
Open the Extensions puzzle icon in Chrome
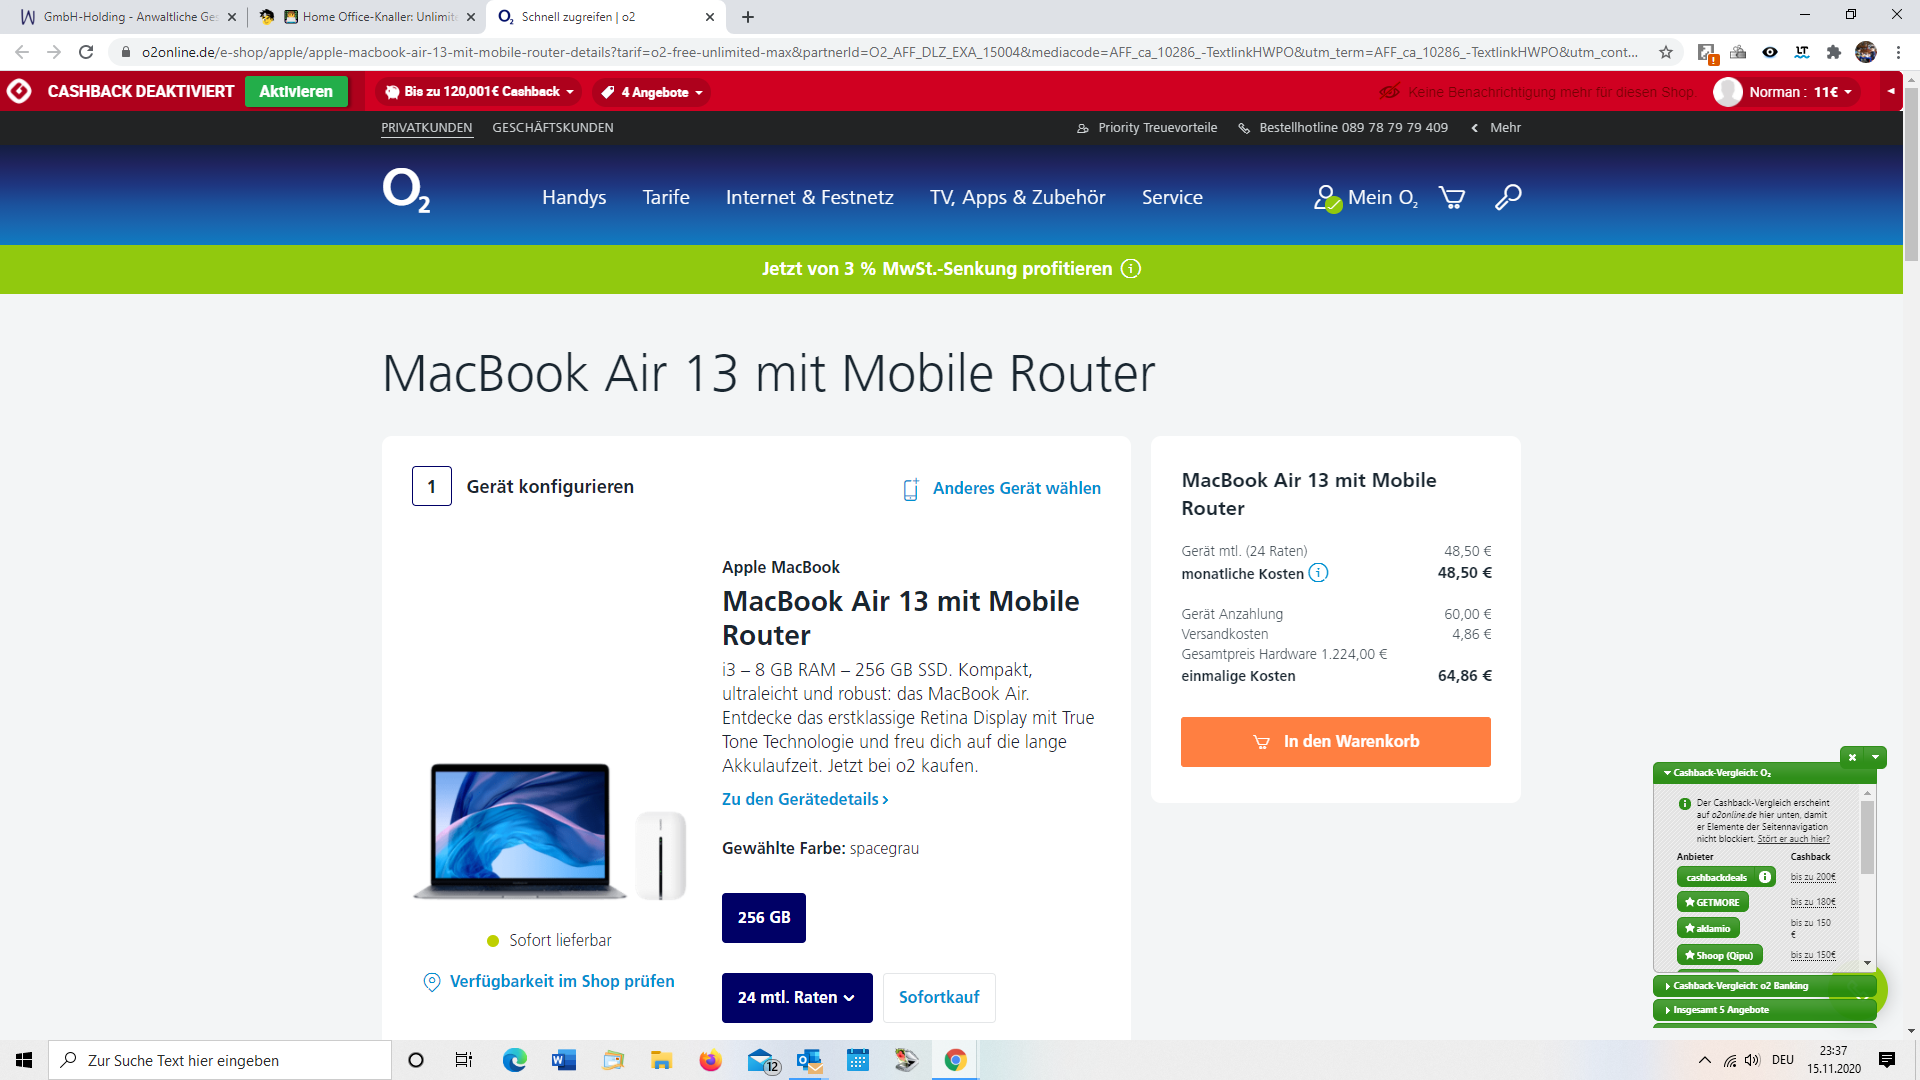point(1833,52)
